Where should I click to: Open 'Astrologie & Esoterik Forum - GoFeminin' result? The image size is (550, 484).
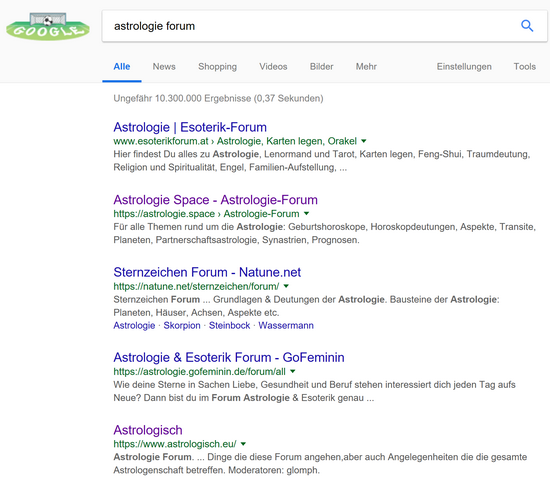click(229, 357)
